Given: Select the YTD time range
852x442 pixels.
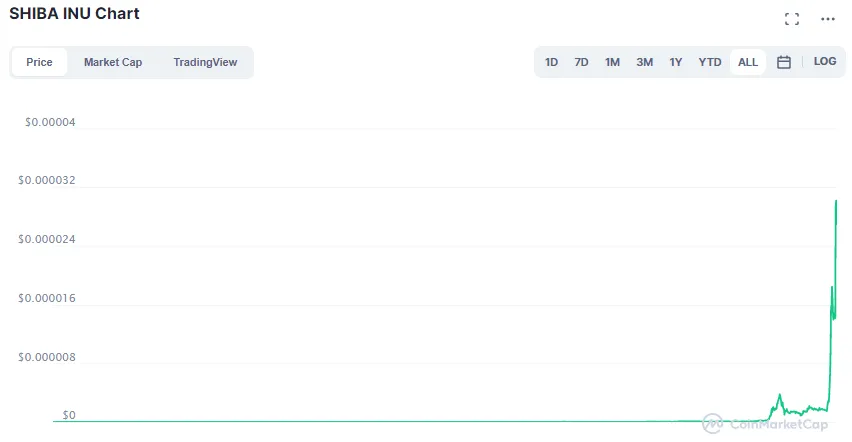Looking at the screenshot, I should coord(710,62).
